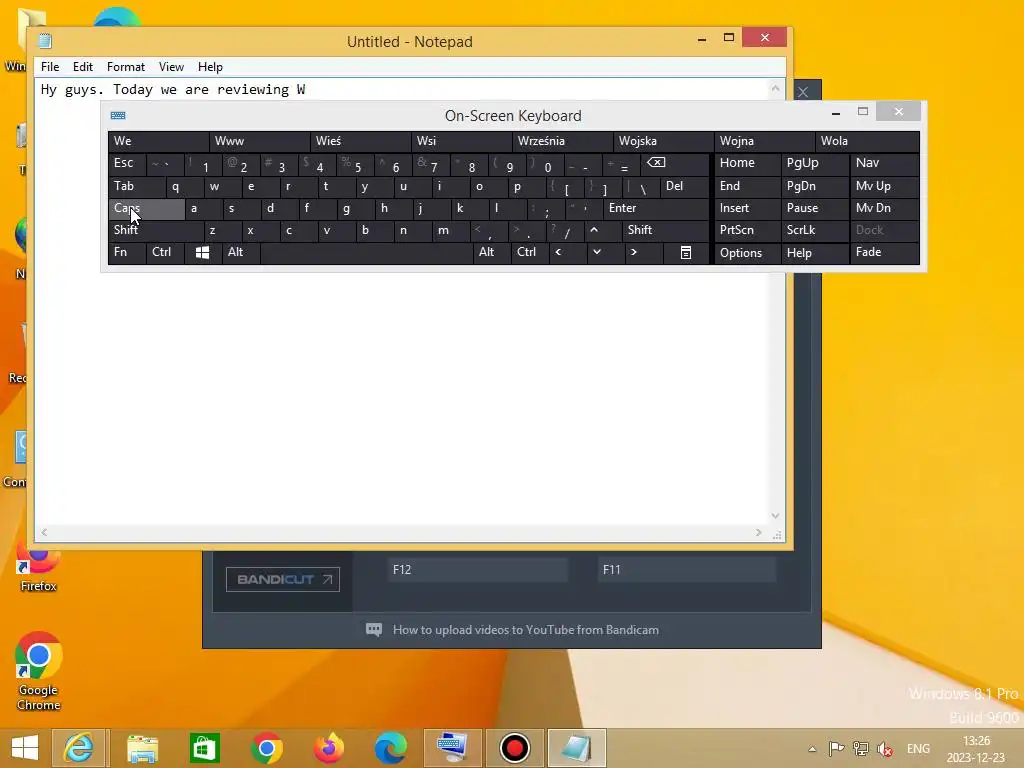
Task: Toggle the ScrLk key
Action: click(815, 231)
